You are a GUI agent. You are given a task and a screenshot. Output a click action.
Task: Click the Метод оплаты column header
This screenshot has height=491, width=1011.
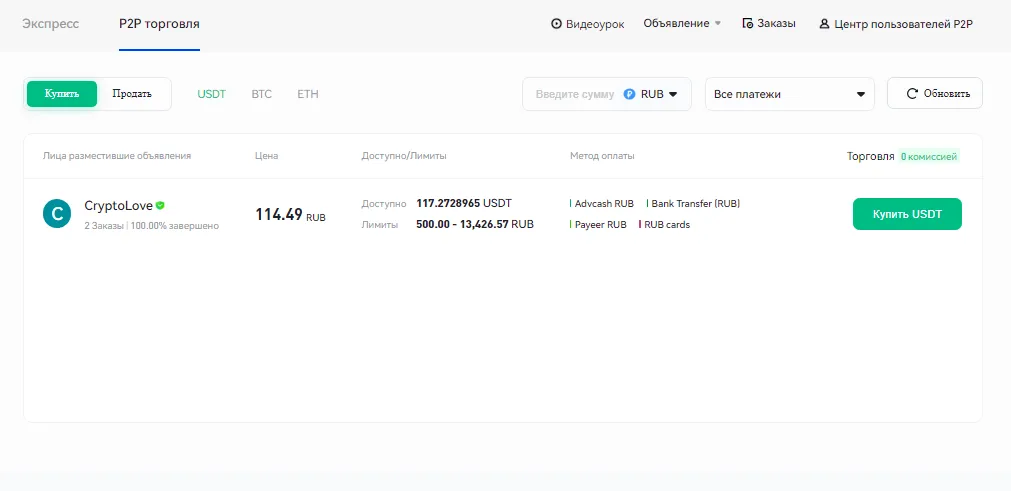click(x=602, y=156)
